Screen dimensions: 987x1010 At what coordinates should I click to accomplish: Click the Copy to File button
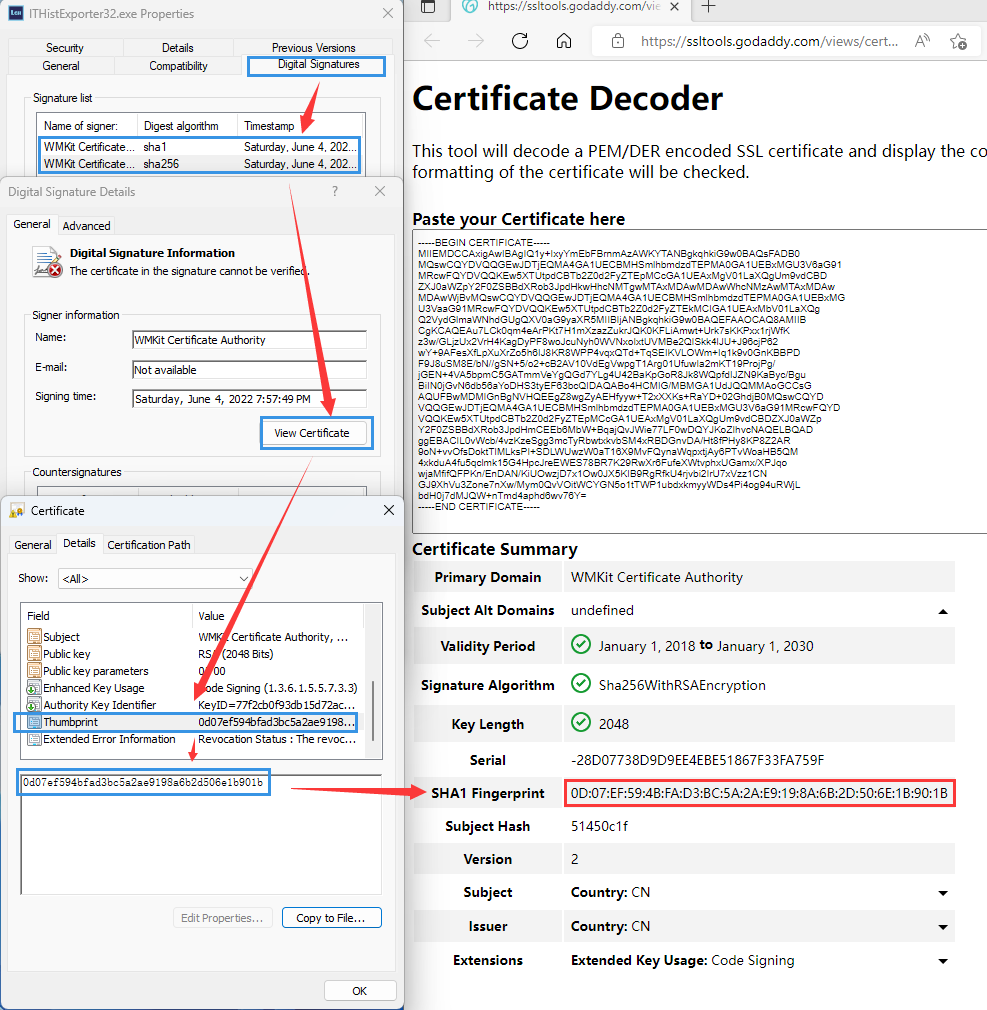tap(331, 918)
